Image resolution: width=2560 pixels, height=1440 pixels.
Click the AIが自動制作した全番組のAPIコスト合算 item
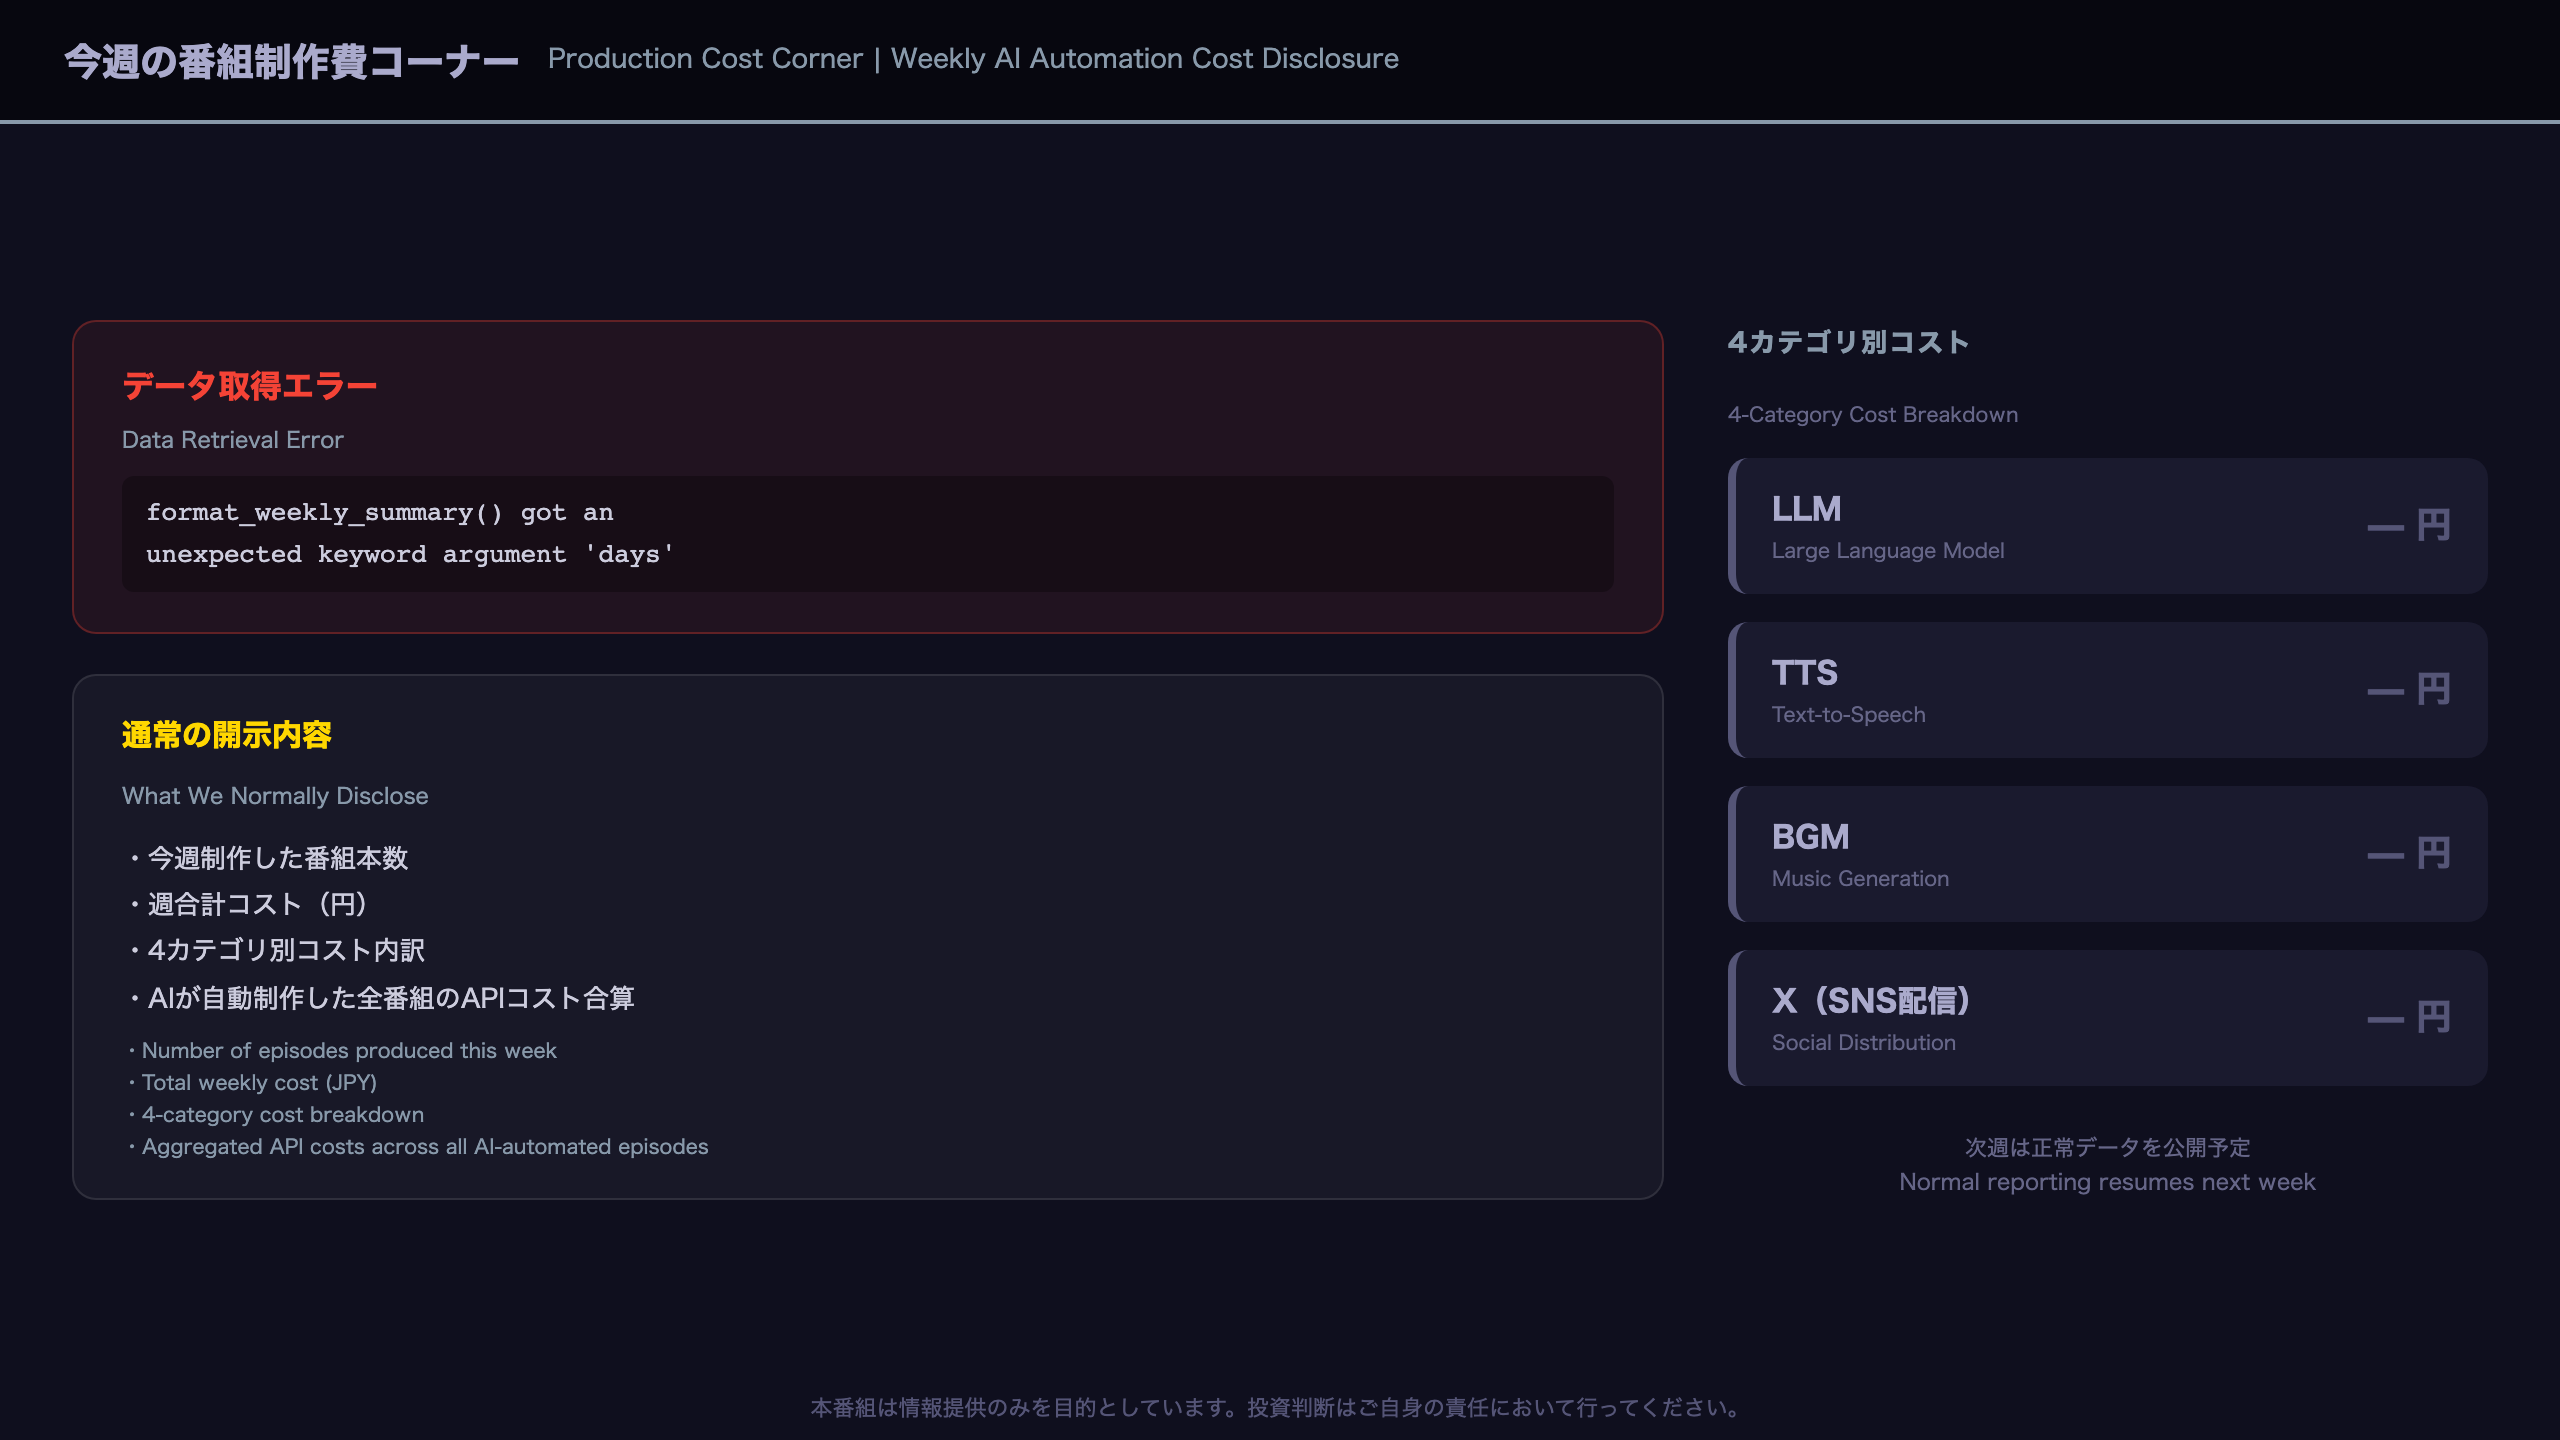(382, 998)
